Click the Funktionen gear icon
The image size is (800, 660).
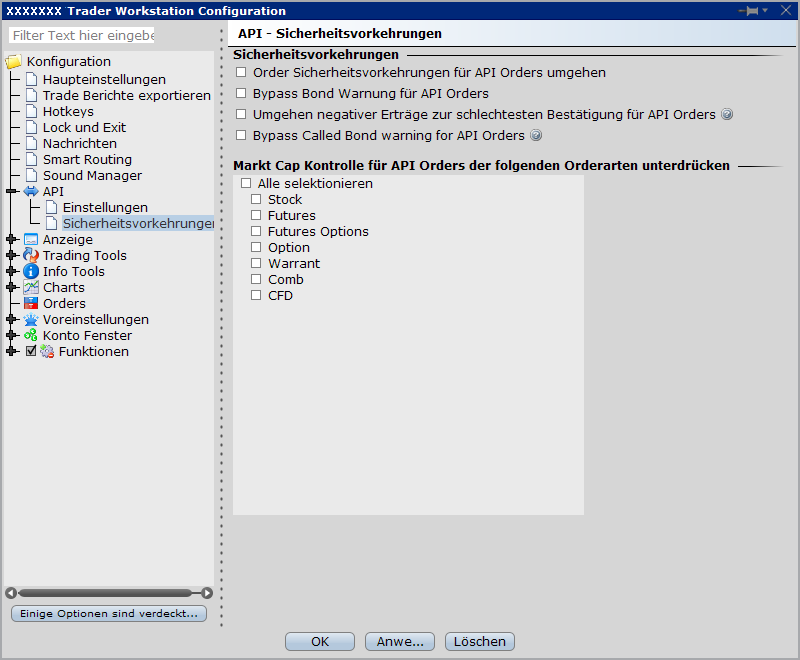click(x=47, y=352)
